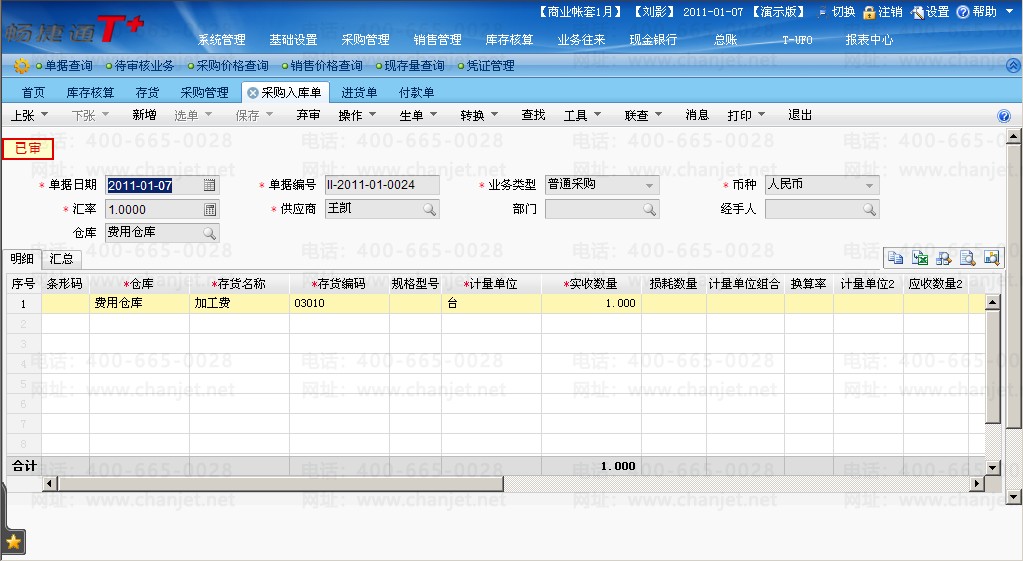Switch to the 进货单 tab

click(x=359, y=93)
